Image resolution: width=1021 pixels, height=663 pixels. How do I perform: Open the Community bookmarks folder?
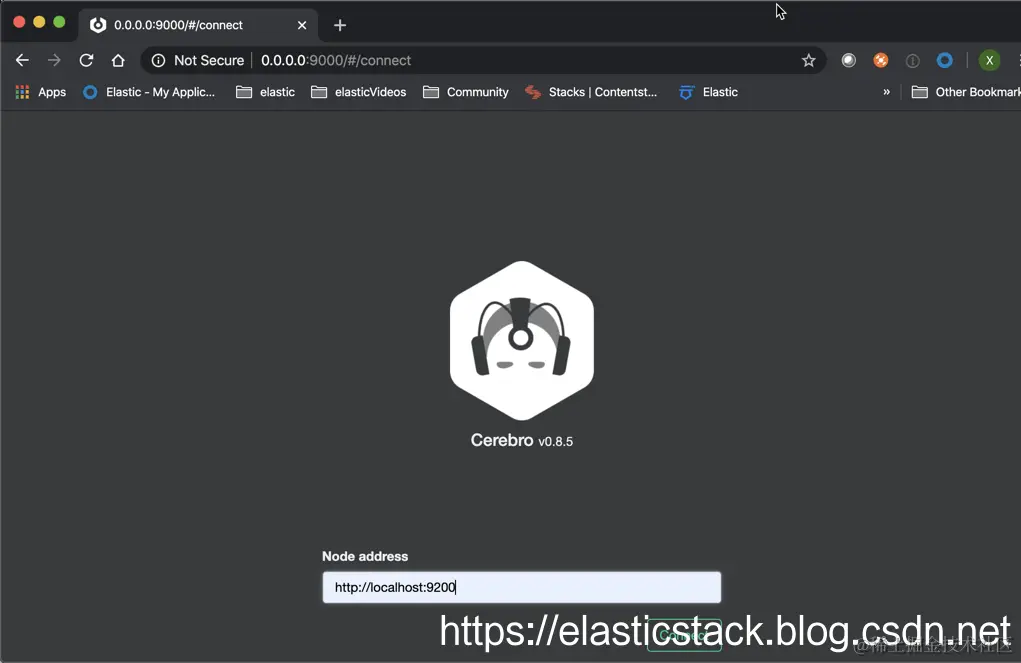(x=466, y=92)
